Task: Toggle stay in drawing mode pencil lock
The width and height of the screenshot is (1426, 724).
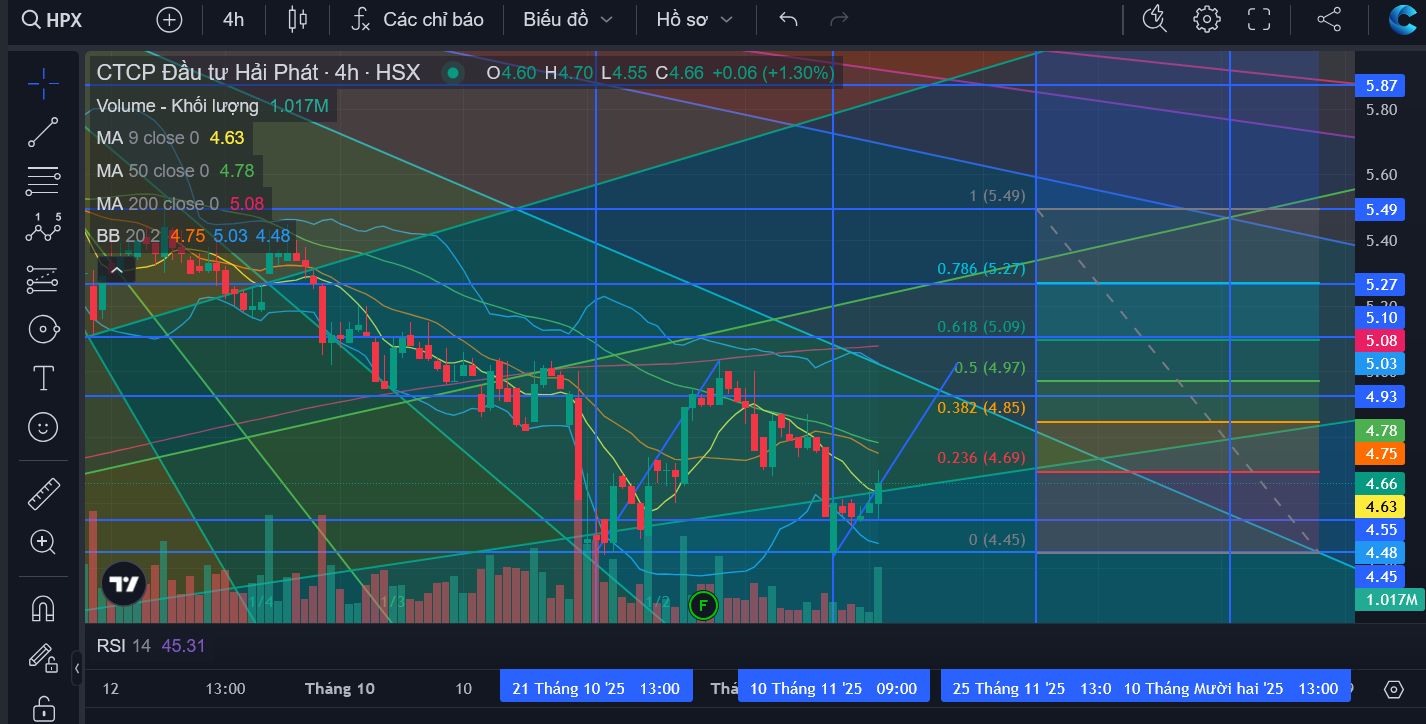Action: (43, 657)
